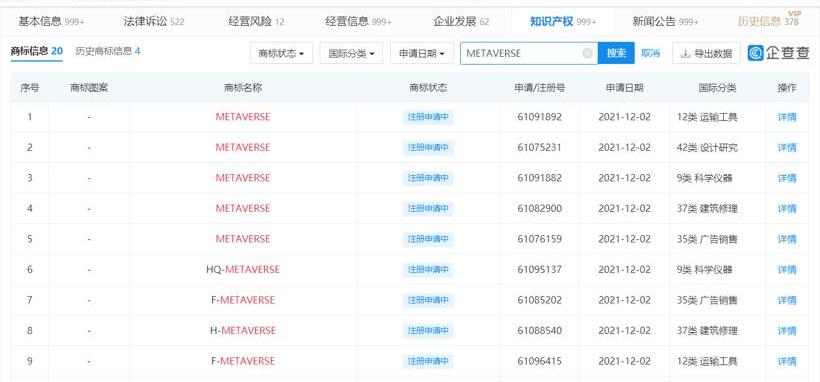Image resolution: width=820 pixels, height=382 pixels.
Task: Click H-METAVERSE trademark name
Action: point(243,331)
